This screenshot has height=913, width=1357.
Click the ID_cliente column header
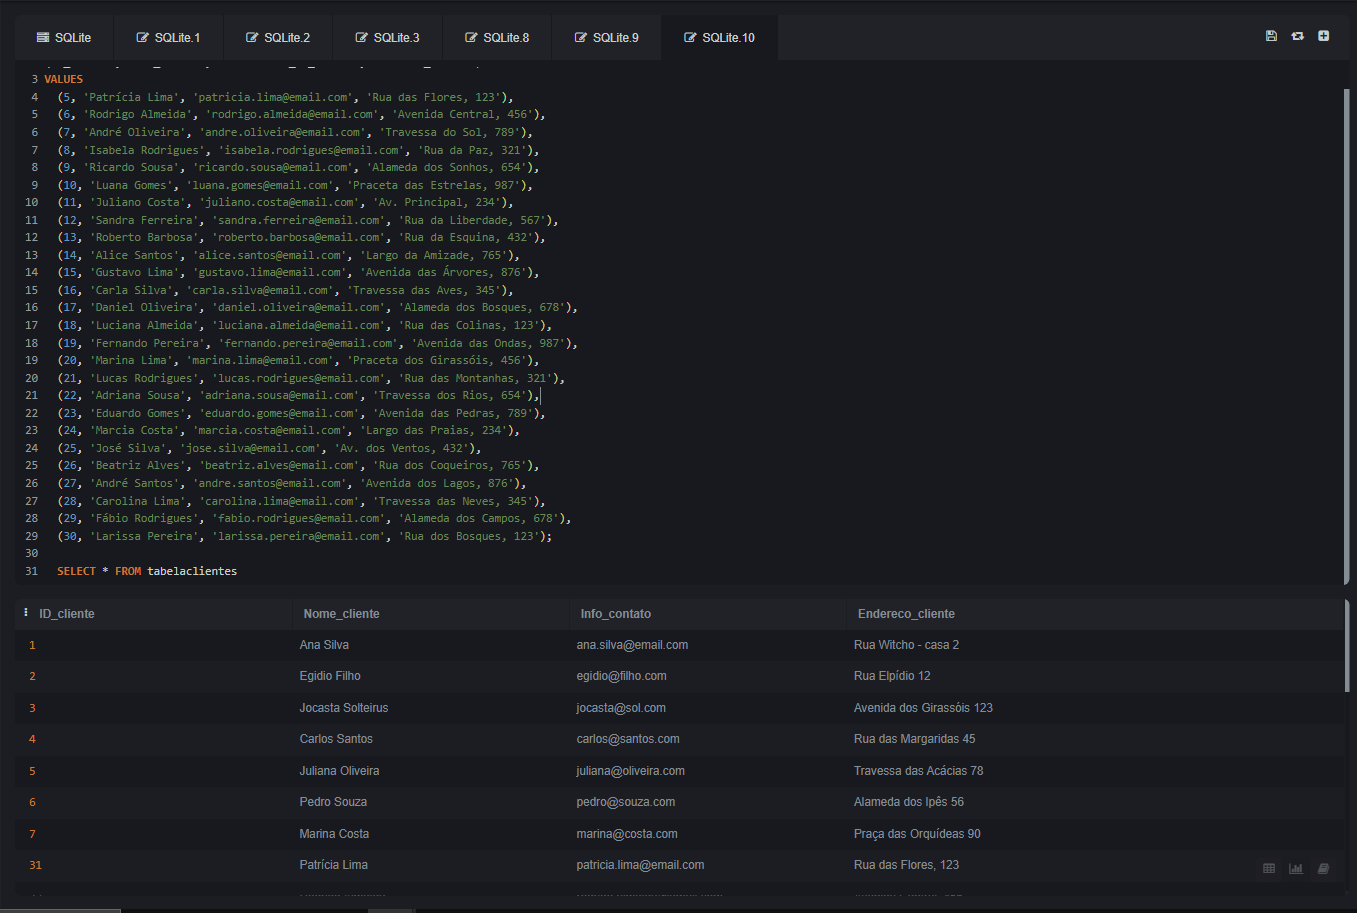(x=67, y=614)
